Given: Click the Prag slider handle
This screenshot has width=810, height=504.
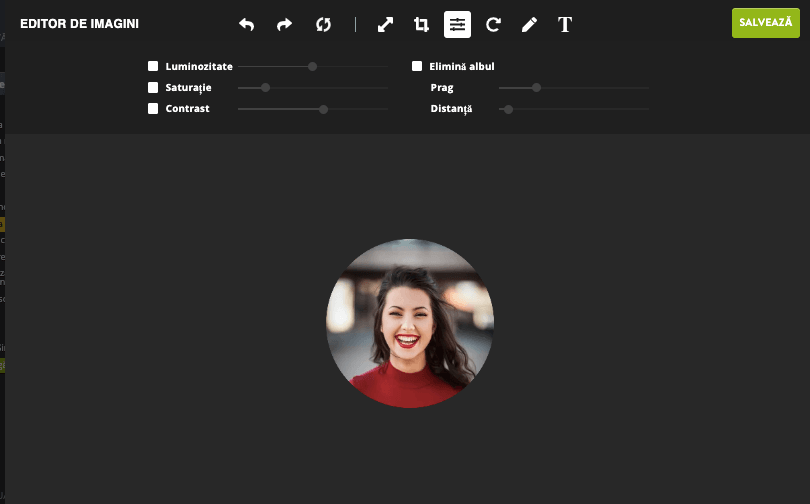Looking at the screenshot, I should (537, 88).
